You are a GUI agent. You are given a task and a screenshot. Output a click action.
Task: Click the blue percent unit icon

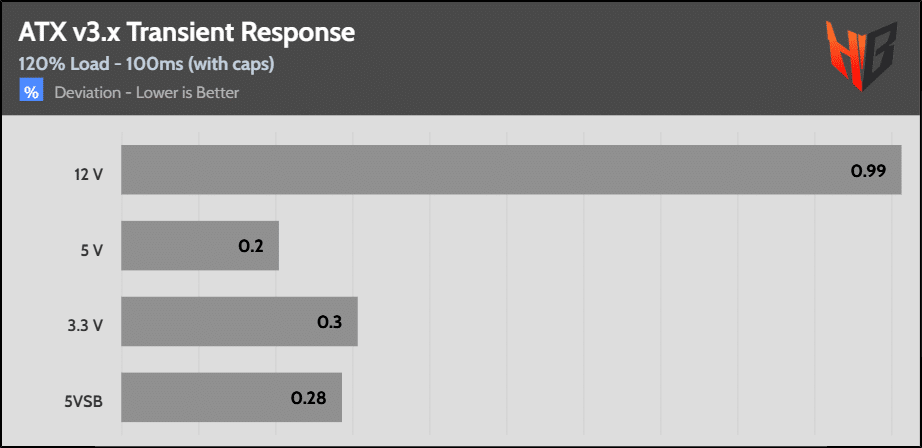31,91
